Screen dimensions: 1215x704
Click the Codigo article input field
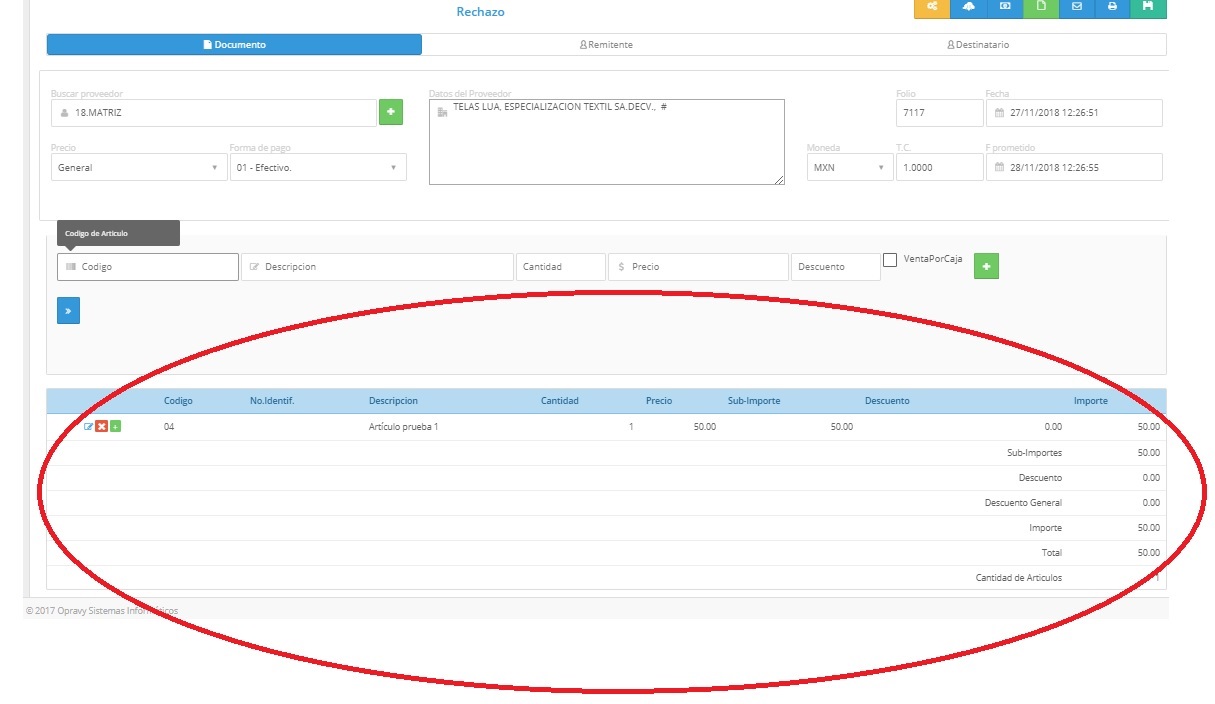tap(148, 267)
